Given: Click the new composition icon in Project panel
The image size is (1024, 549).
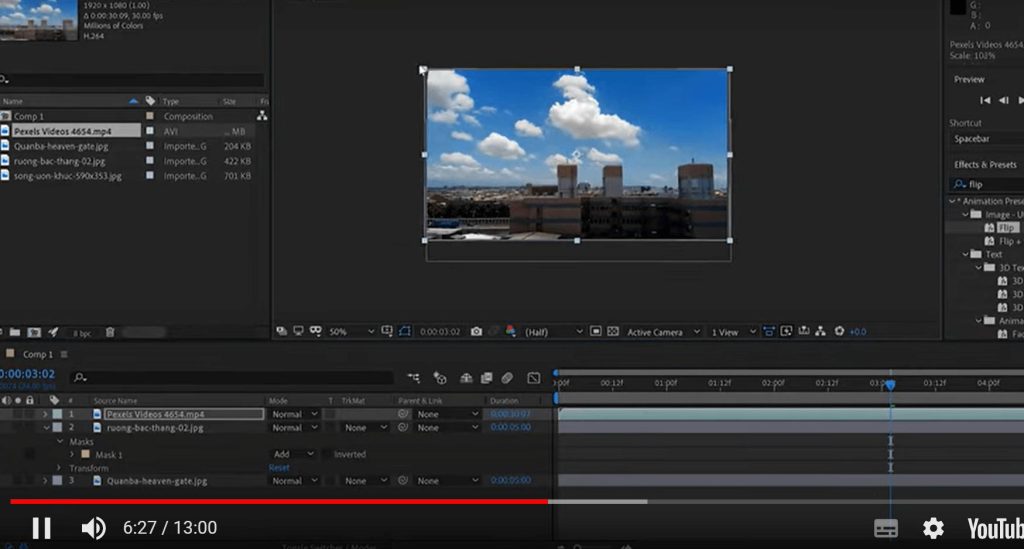Looking at the screenshot, I should coord(34,332).
